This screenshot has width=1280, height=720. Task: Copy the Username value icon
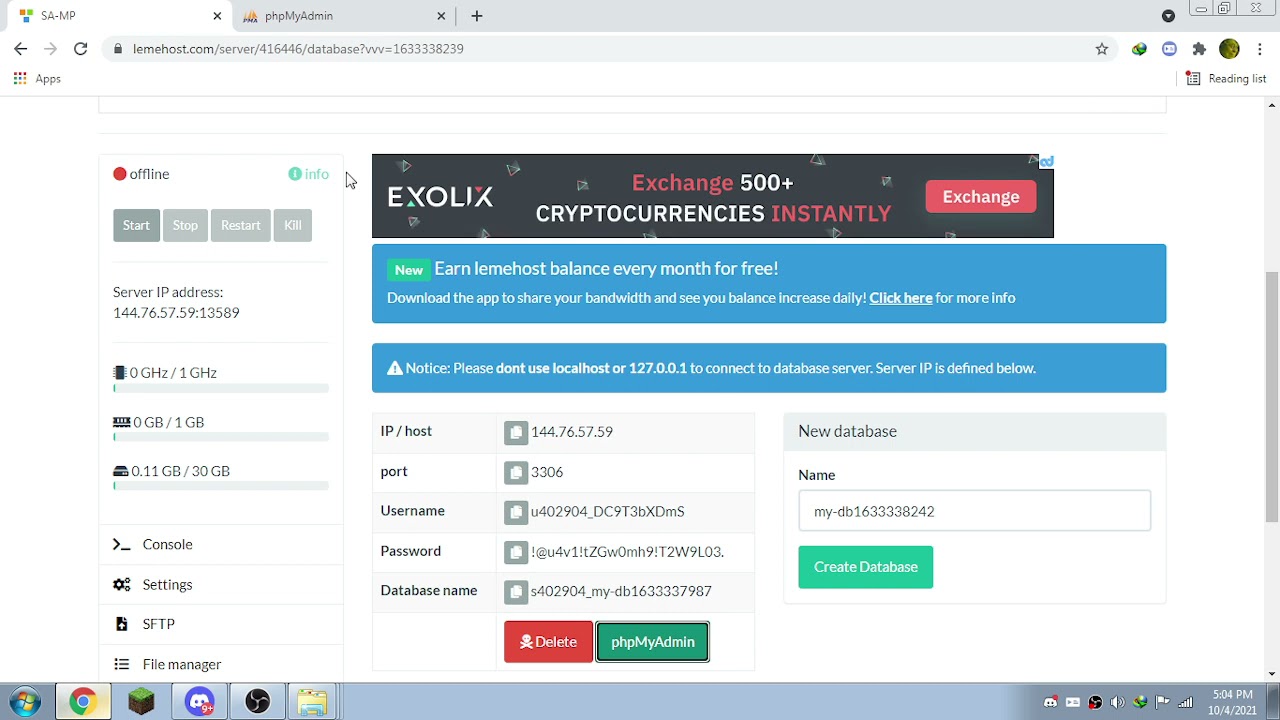coord(516,512)
